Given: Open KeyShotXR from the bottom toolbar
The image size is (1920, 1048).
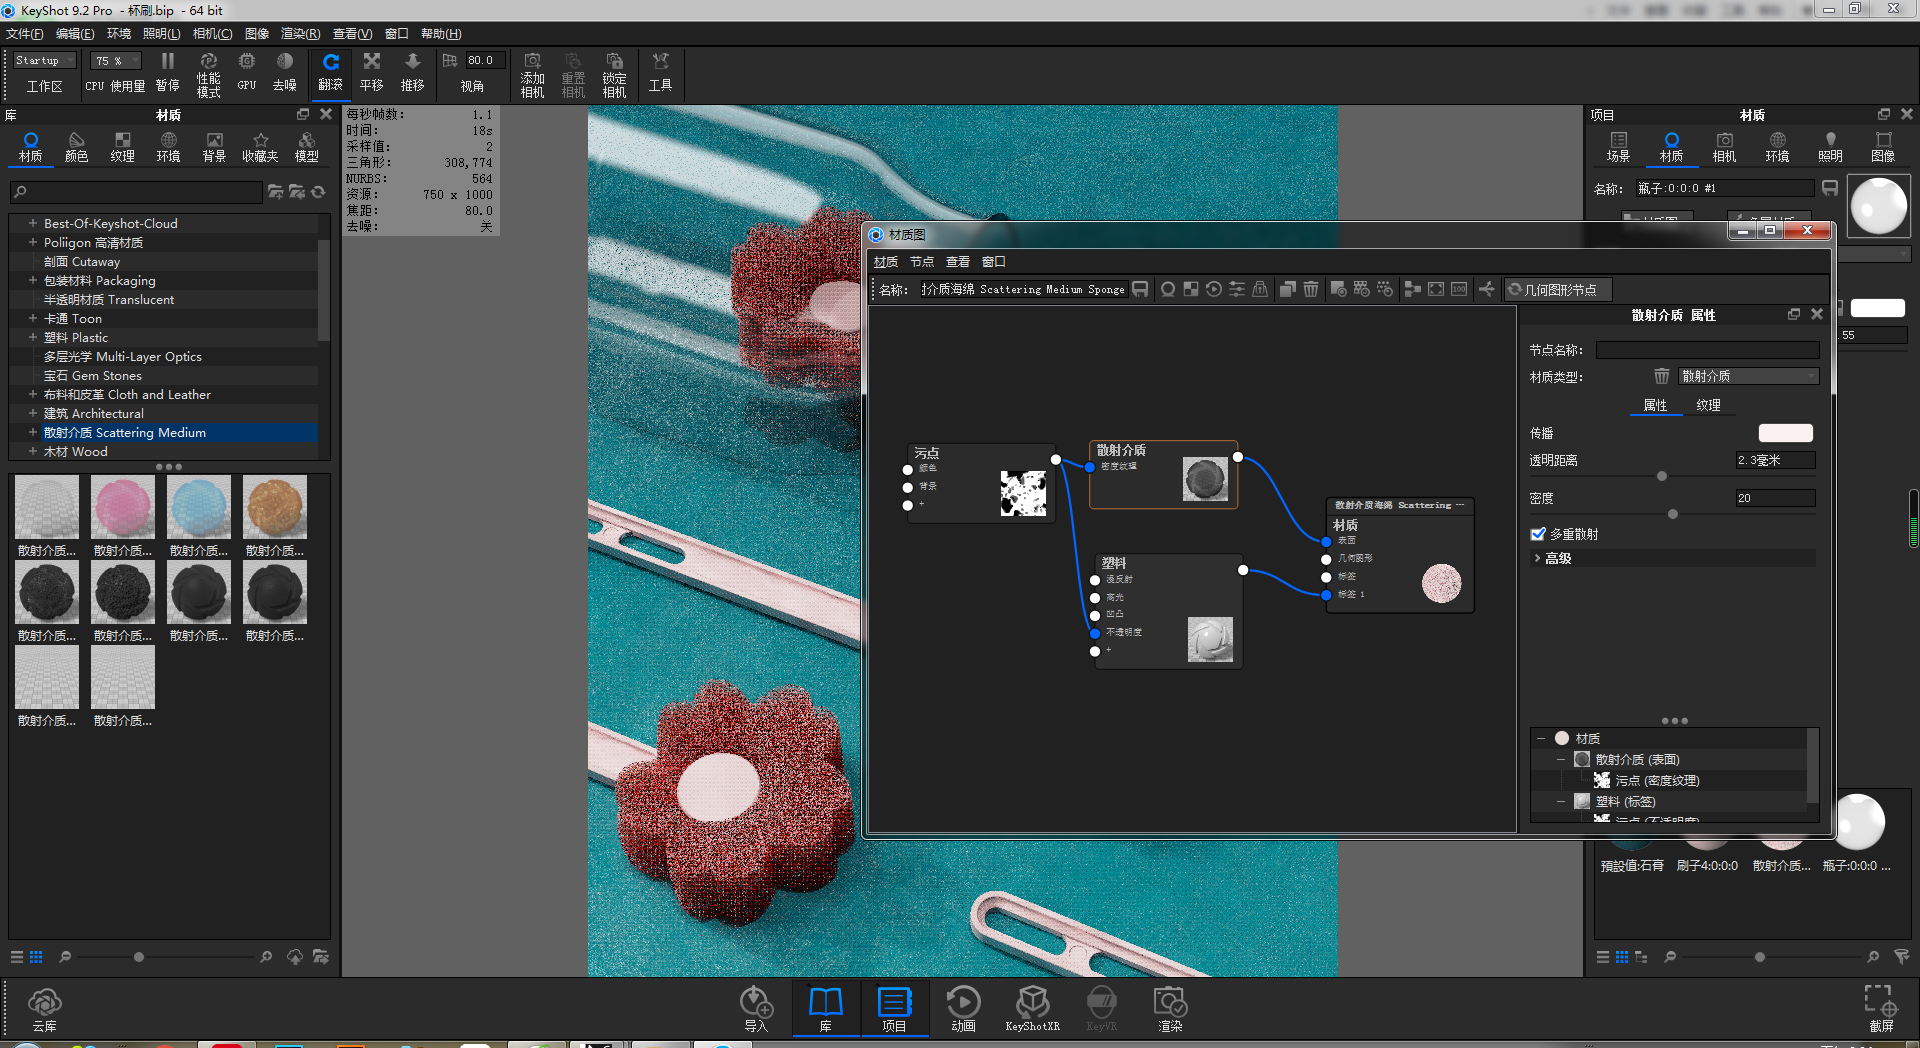Looking at the screenshot, I should pyautogui.click(x=1033, y=1007).
